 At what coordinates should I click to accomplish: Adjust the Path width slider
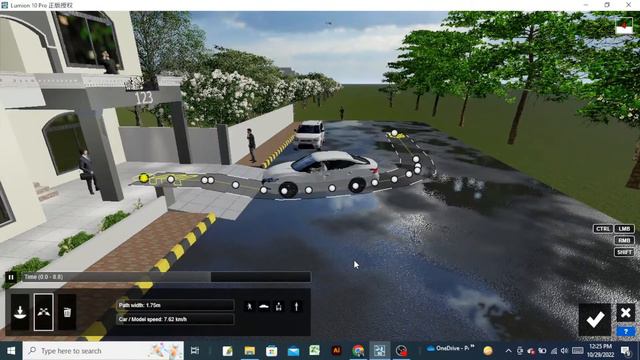(176, 305)
